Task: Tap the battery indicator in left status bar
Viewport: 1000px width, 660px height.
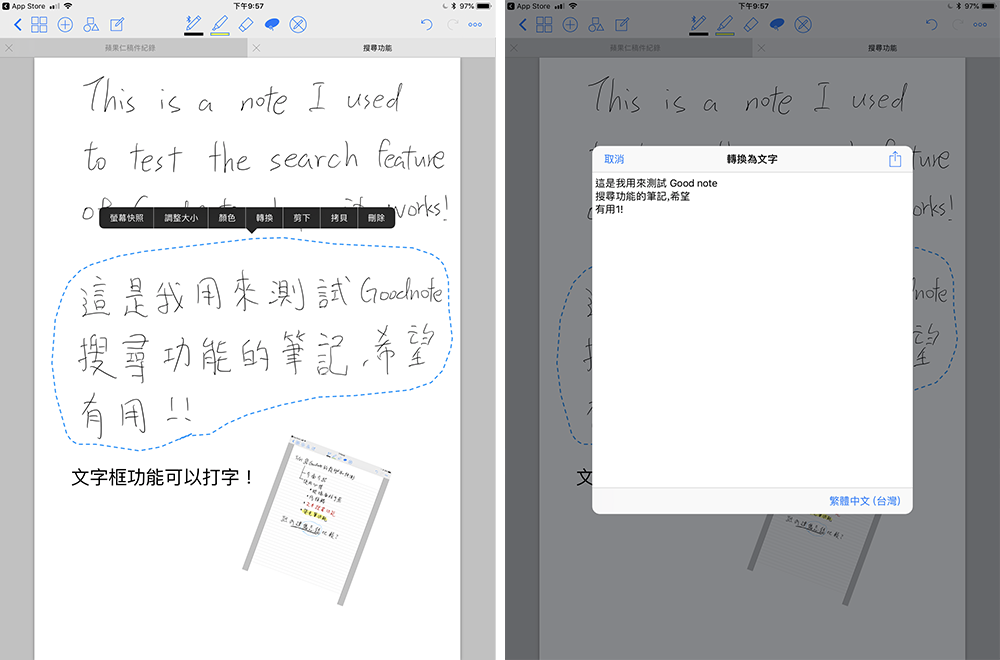Action: 484,6
